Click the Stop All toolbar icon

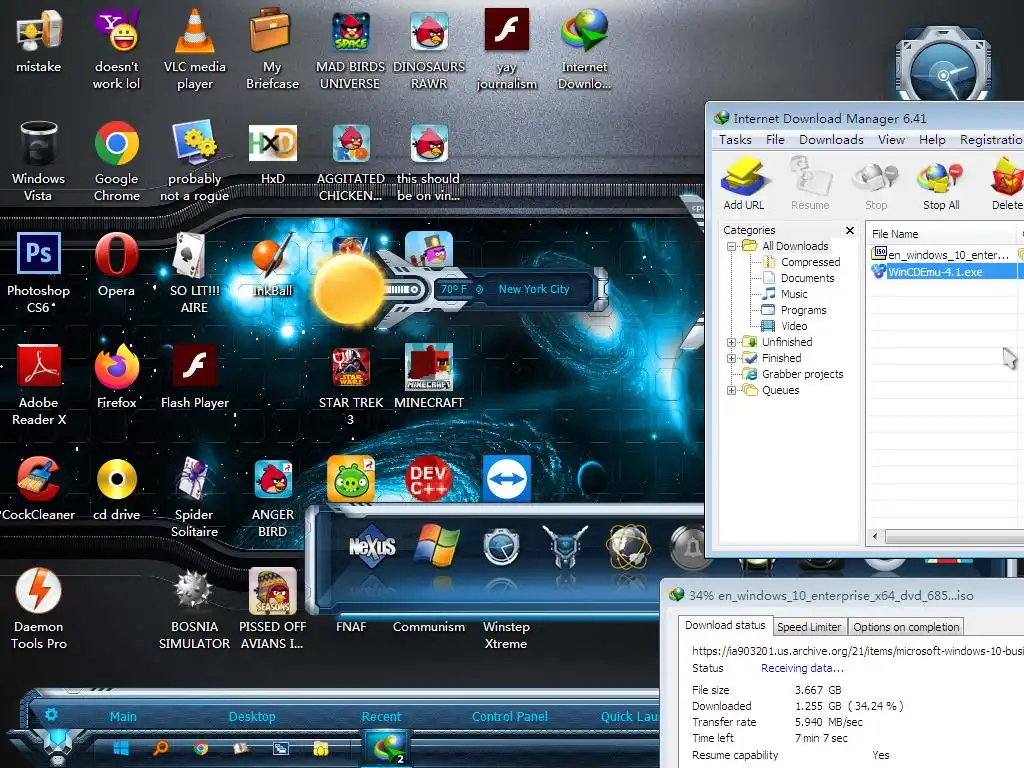point(941,185)
